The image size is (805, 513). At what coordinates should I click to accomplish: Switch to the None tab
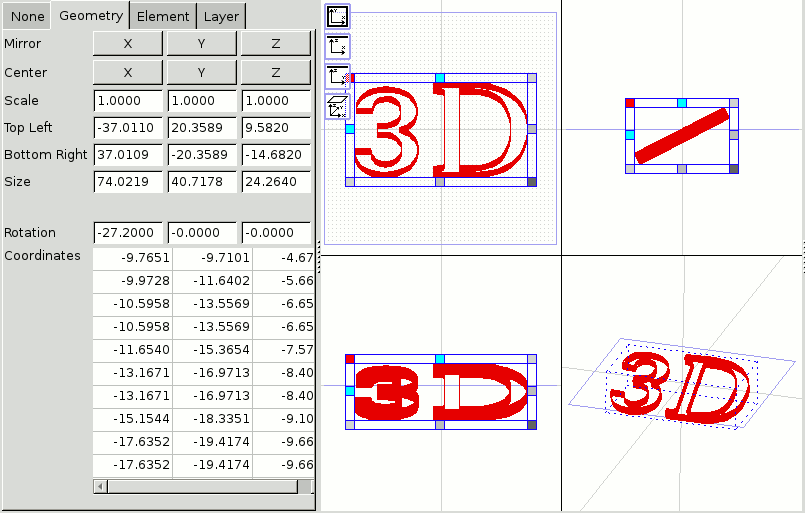pyautogui.click(x=28, y=16)
